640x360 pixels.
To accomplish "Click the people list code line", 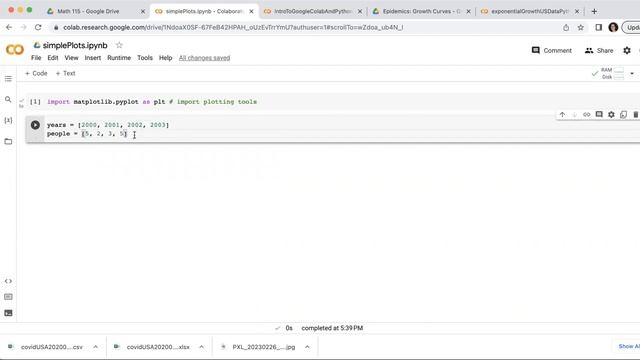I will [x=87, y=134].
